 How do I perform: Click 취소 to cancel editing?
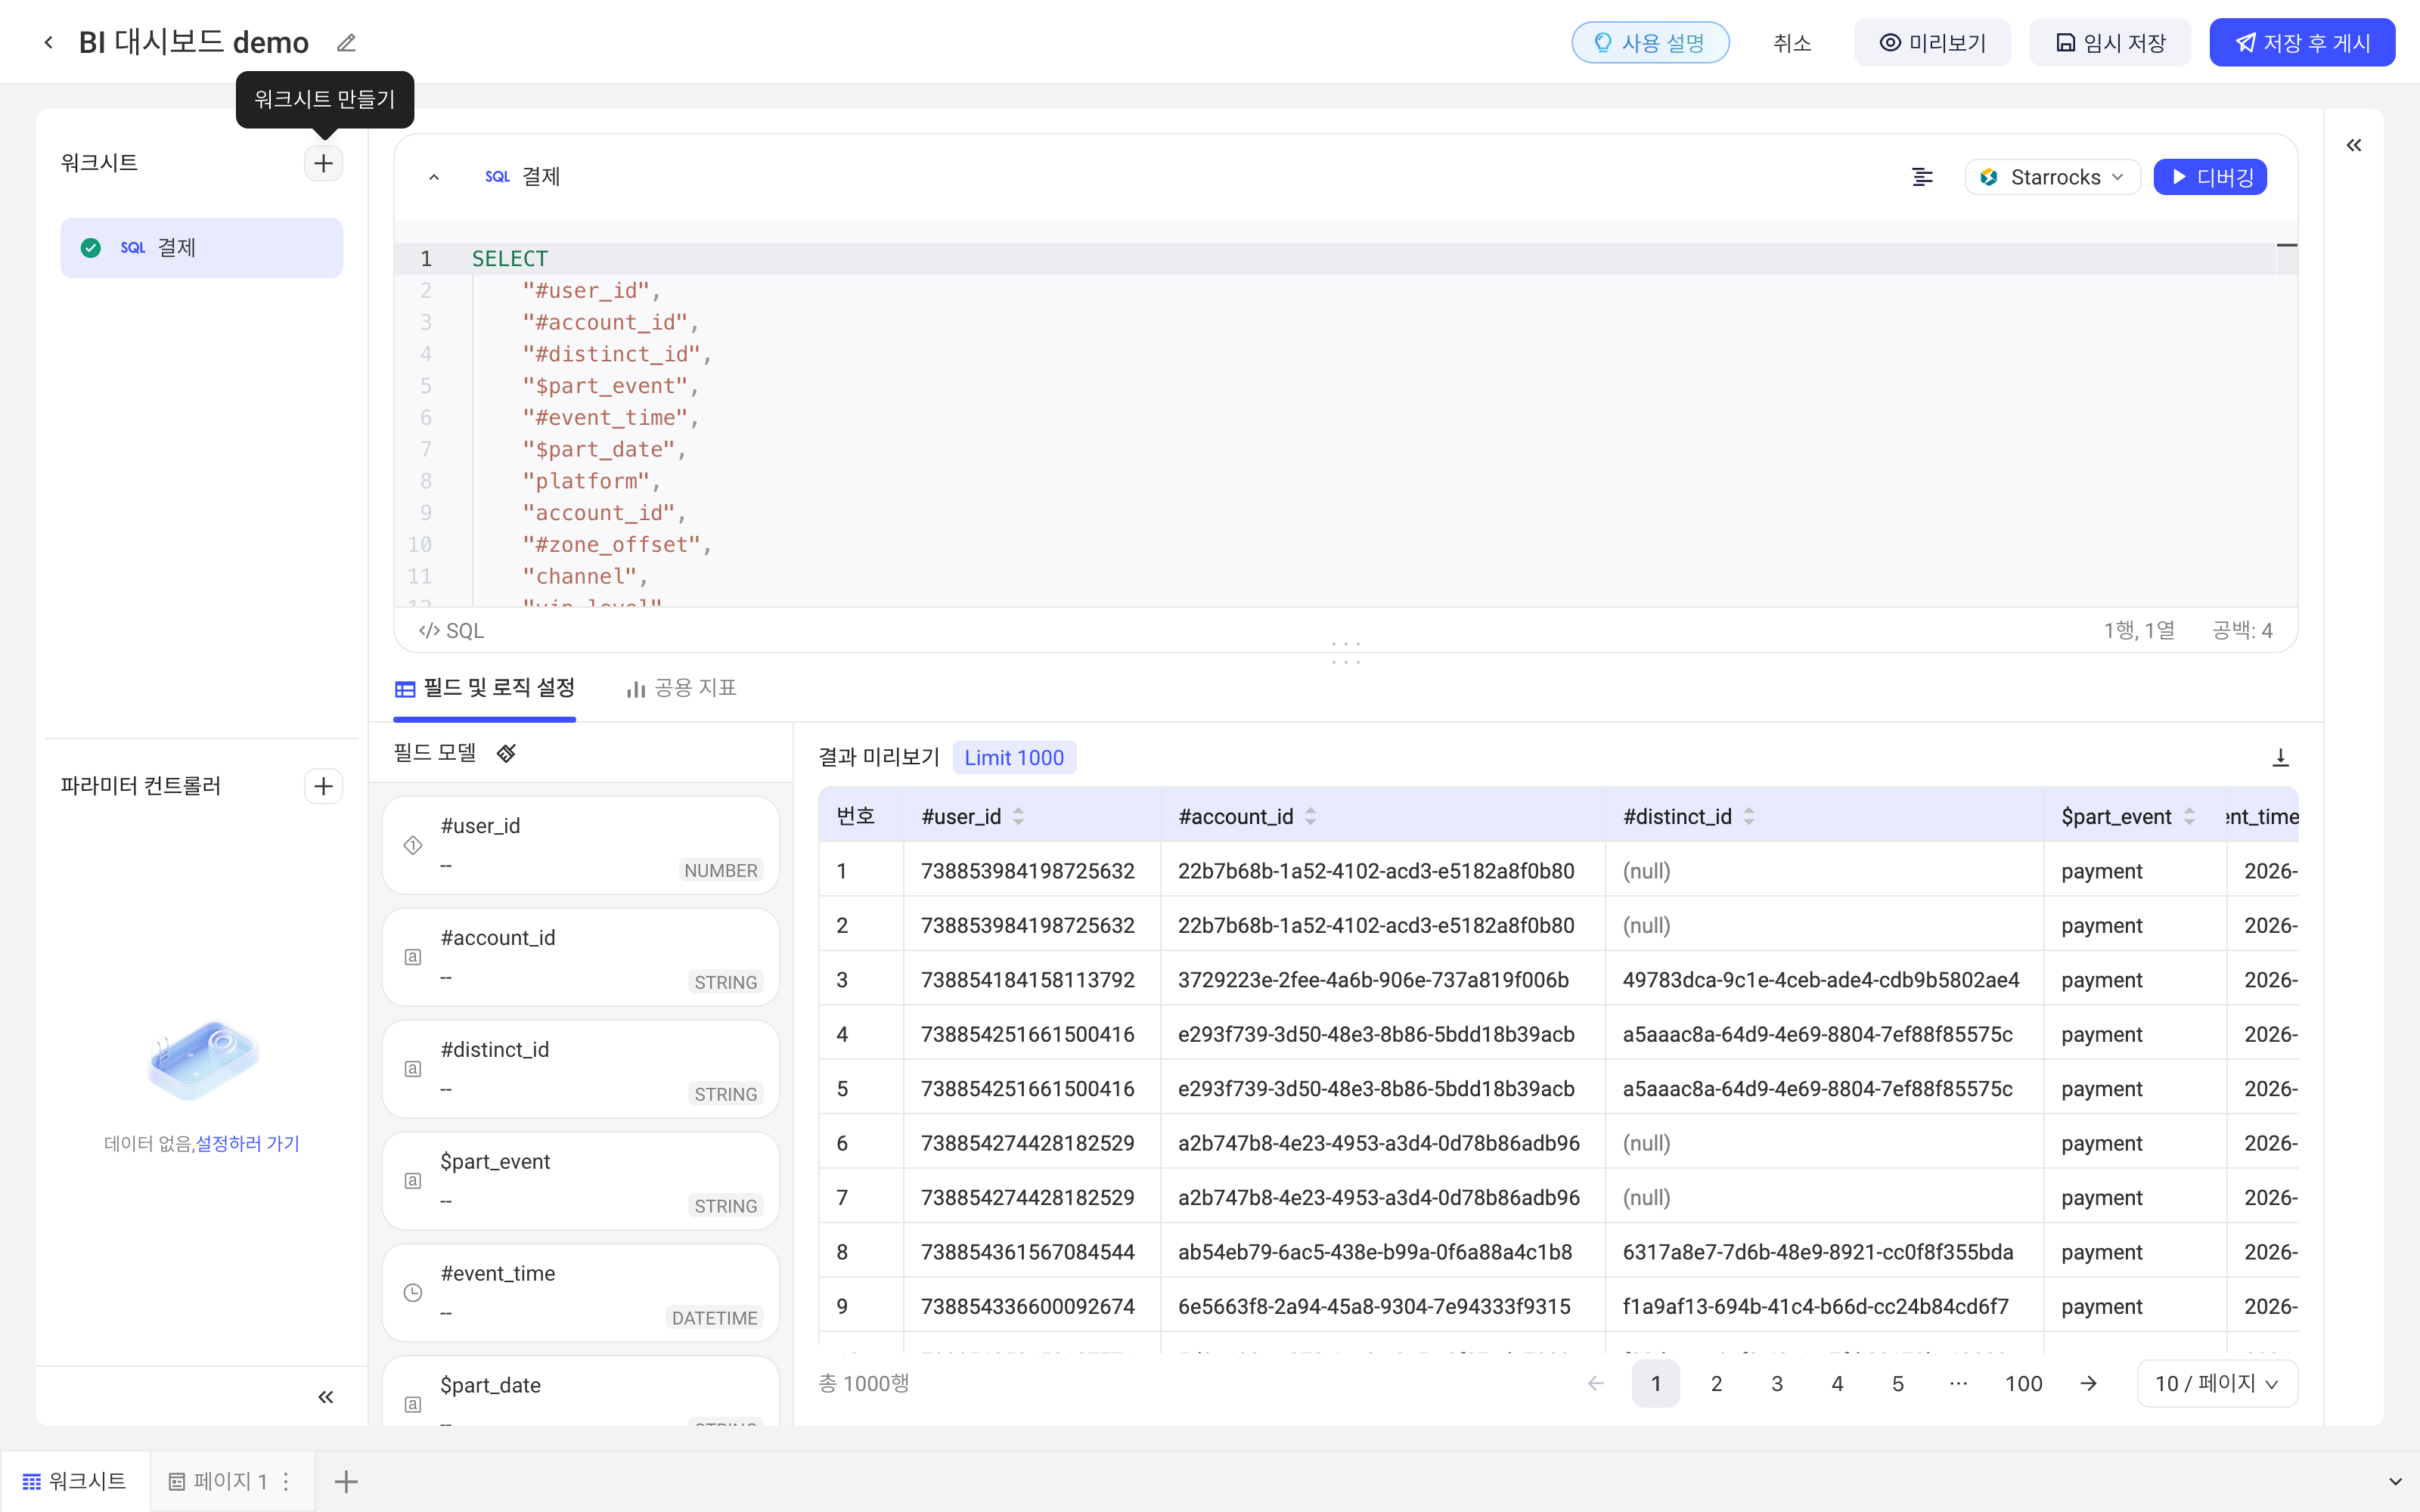pos(1791,42)
